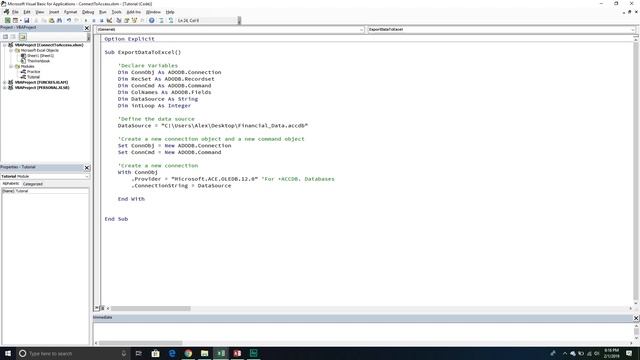The image size is (640, 360).
Task: Open Project Explorer via toolbar icon
Action: (x=119, y=20)
